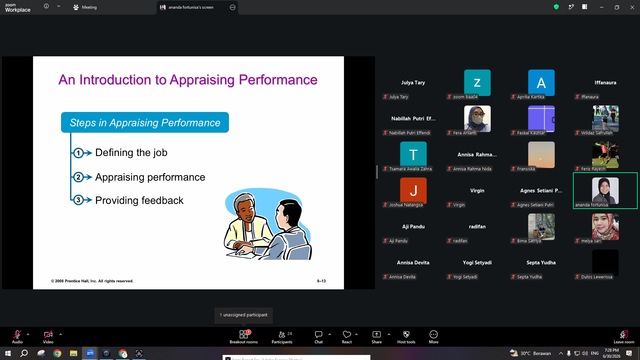Image resolution: width=640 pixels, height=360 pixels.
Task: Select zoom baa04 tile with Z avatar
Action: pyautogui.click(x=477, y=83)
